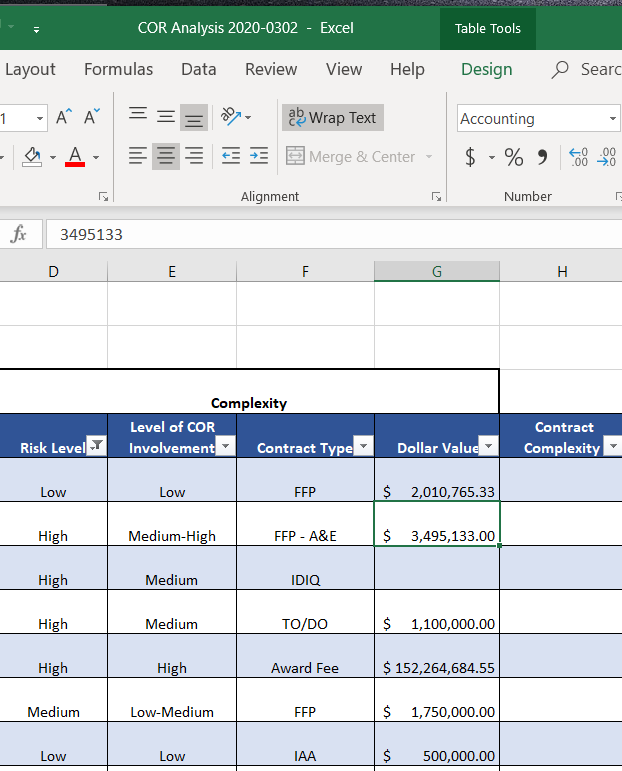Apply middle align to the cell
The height and width of the screenshot is (771, 622).
166,117
